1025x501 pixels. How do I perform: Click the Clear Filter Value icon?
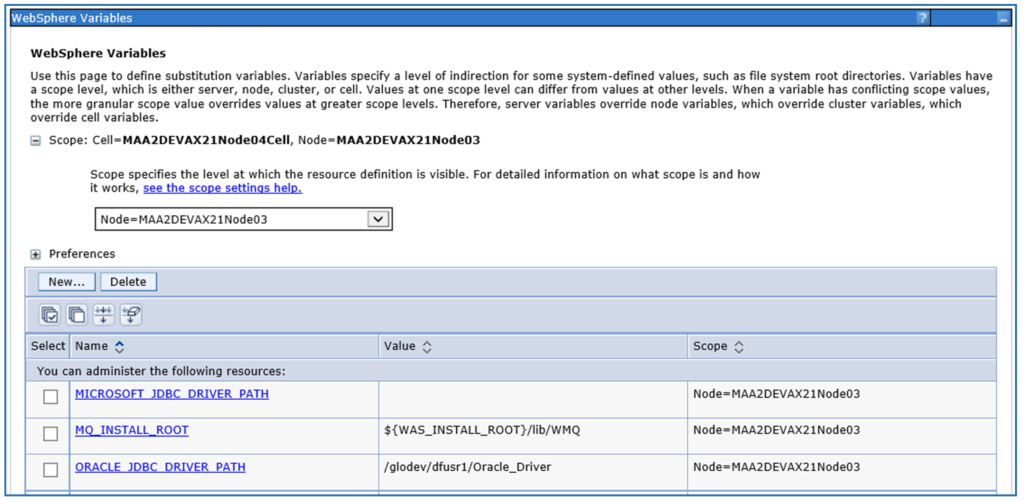point(131,315)
